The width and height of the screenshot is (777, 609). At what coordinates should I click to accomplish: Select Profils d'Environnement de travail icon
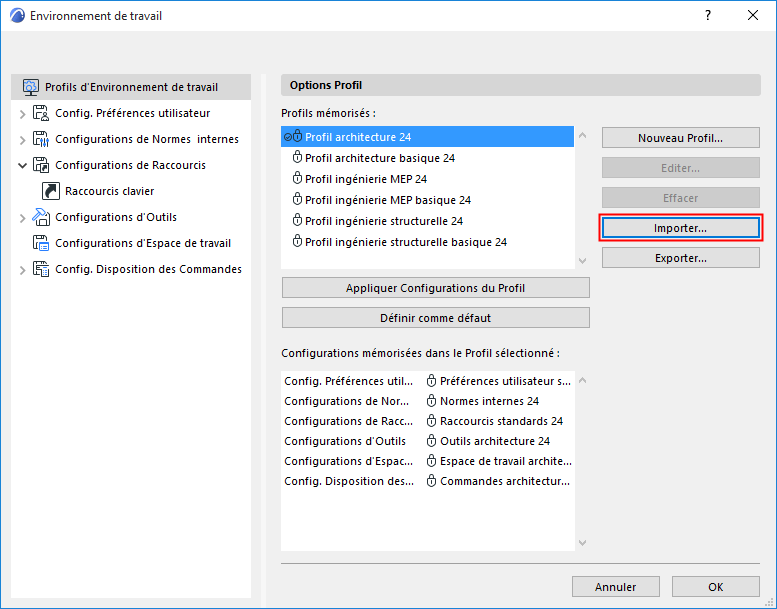[x=30, y=87]
